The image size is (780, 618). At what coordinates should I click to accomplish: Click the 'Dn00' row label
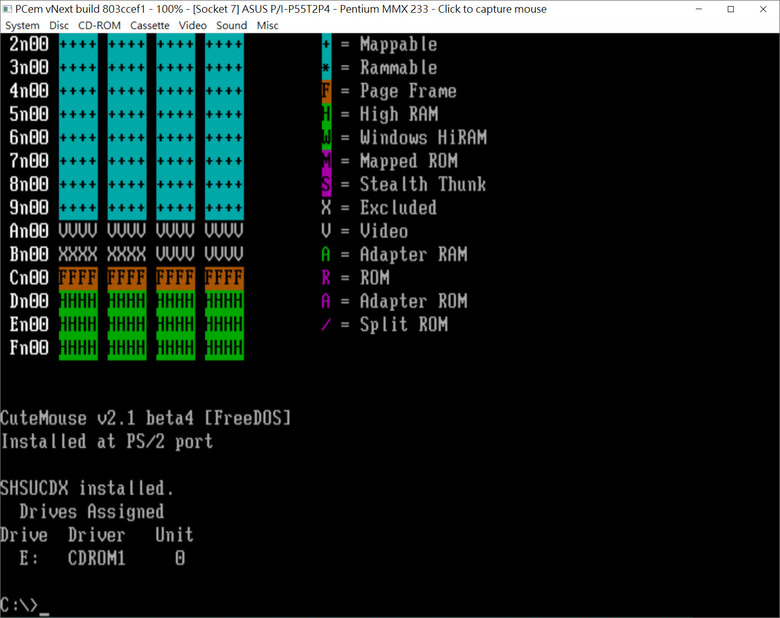click(29, 302)
